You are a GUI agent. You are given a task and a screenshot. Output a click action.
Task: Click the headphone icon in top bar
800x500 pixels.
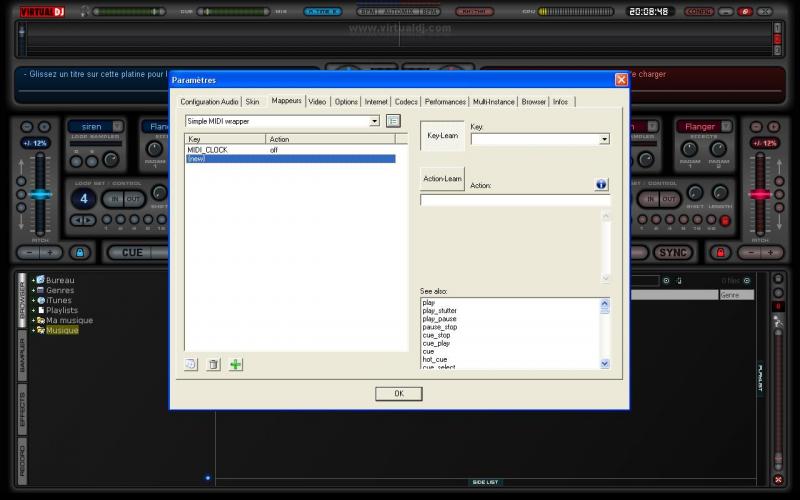pos(85,11)
